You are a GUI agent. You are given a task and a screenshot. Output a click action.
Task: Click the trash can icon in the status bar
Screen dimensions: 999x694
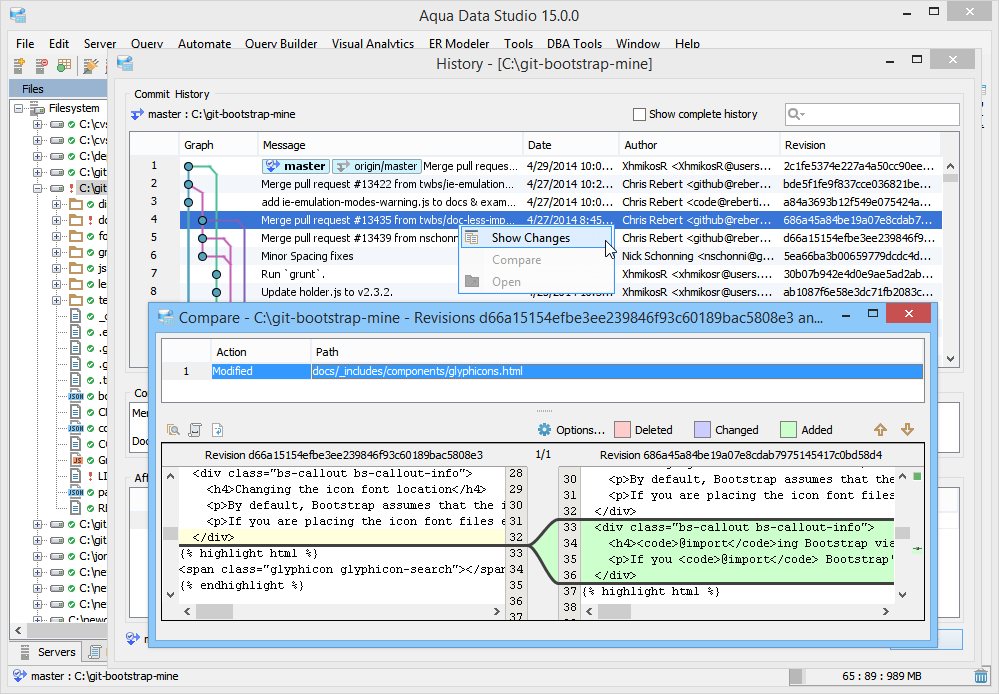pos(981,676)
